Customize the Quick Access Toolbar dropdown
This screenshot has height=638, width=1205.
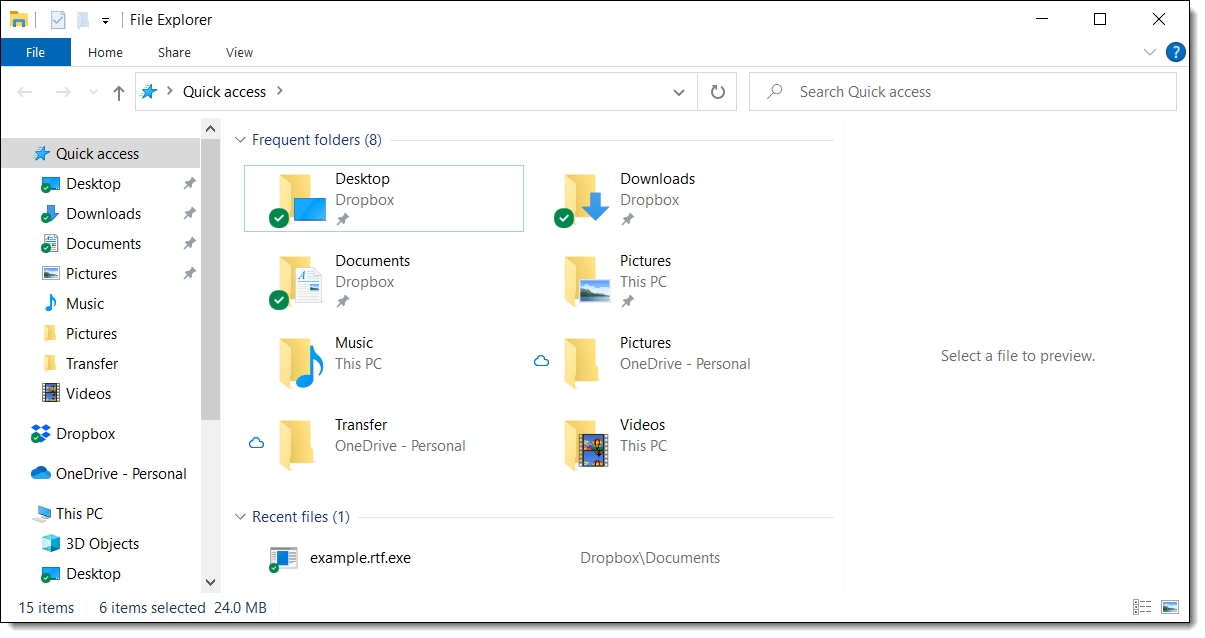tap(104, 19)
